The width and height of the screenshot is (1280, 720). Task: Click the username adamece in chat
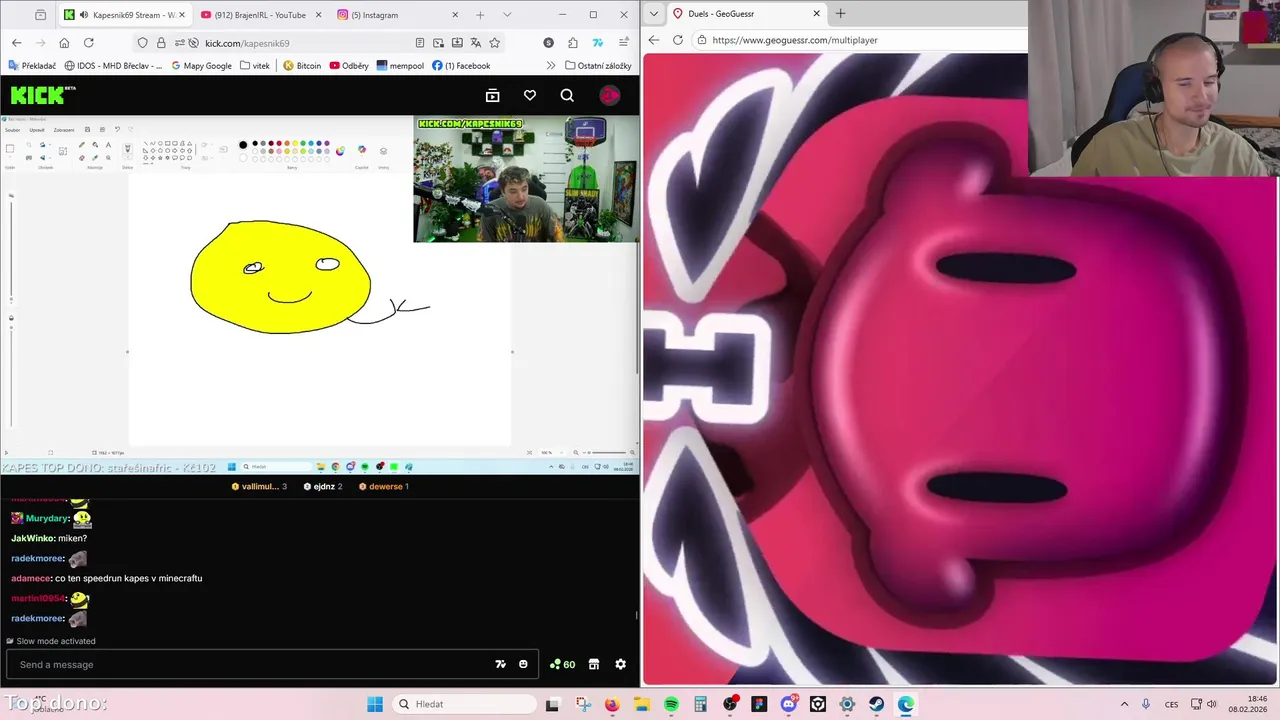30,578
